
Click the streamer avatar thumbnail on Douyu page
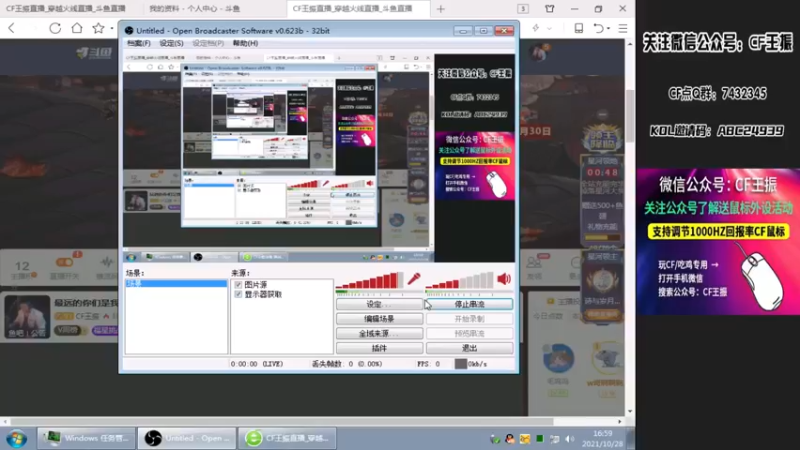28,317
